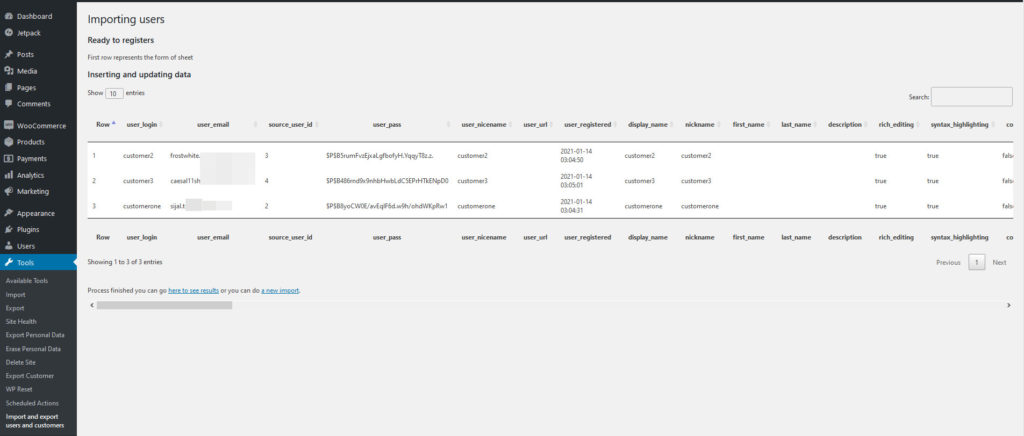
Task: Open Export Personal Data submenu item
Action: pos(35,335)
